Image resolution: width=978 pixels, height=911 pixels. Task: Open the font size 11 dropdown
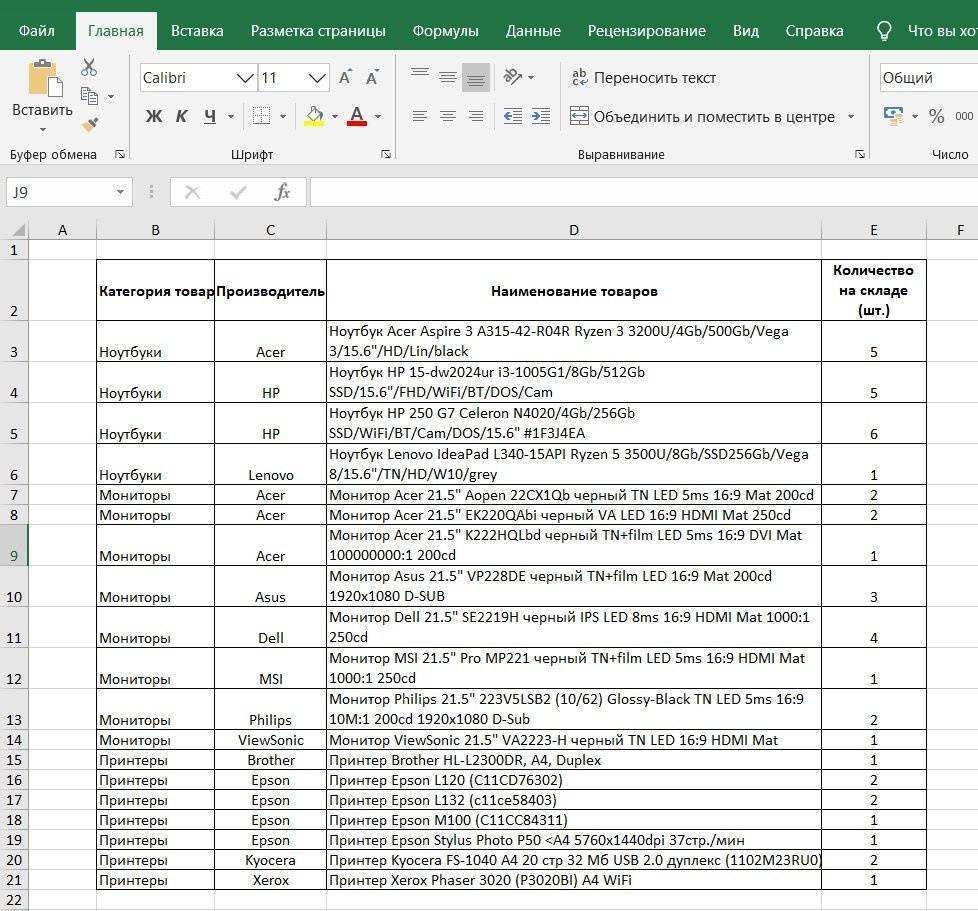pos(317,77)
